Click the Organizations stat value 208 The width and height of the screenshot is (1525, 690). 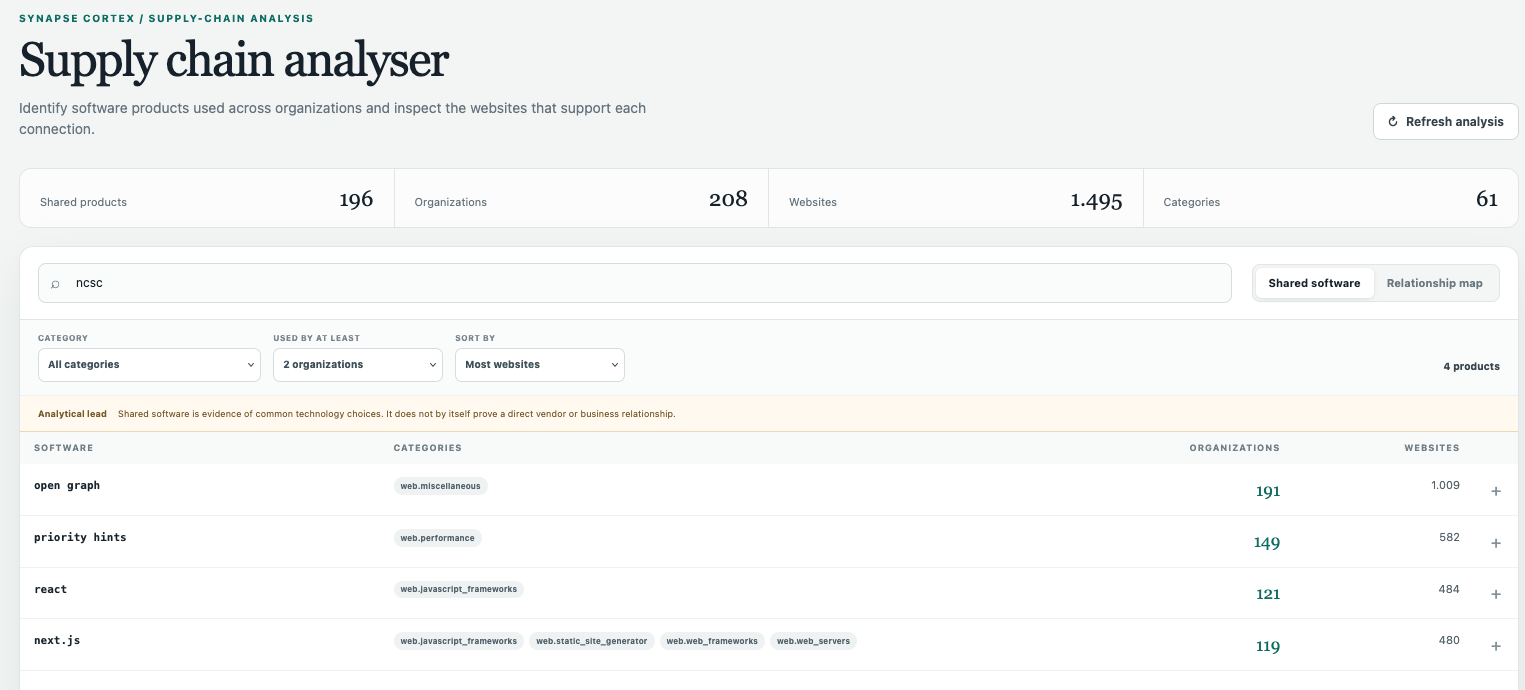[728, 199]
